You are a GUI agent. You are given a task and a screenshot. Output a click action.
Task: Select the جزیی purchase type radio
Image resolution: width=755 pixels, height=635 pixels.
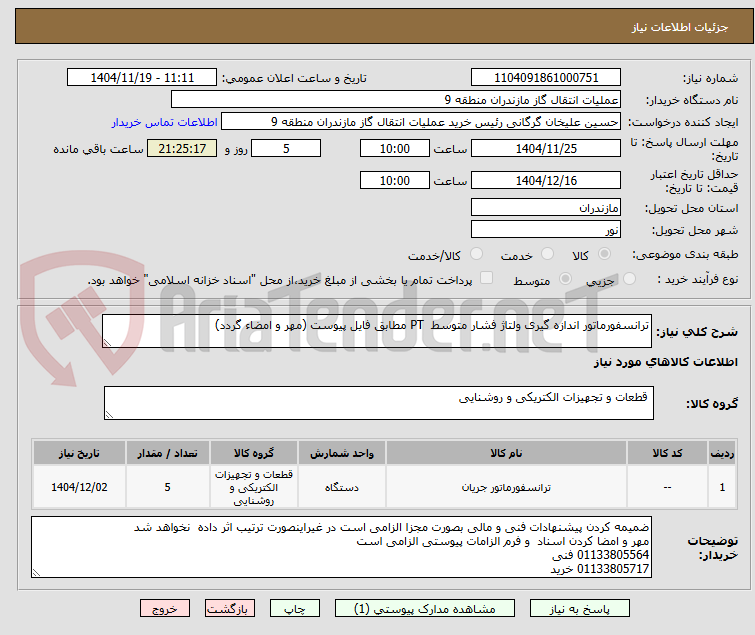coord(629,279)
